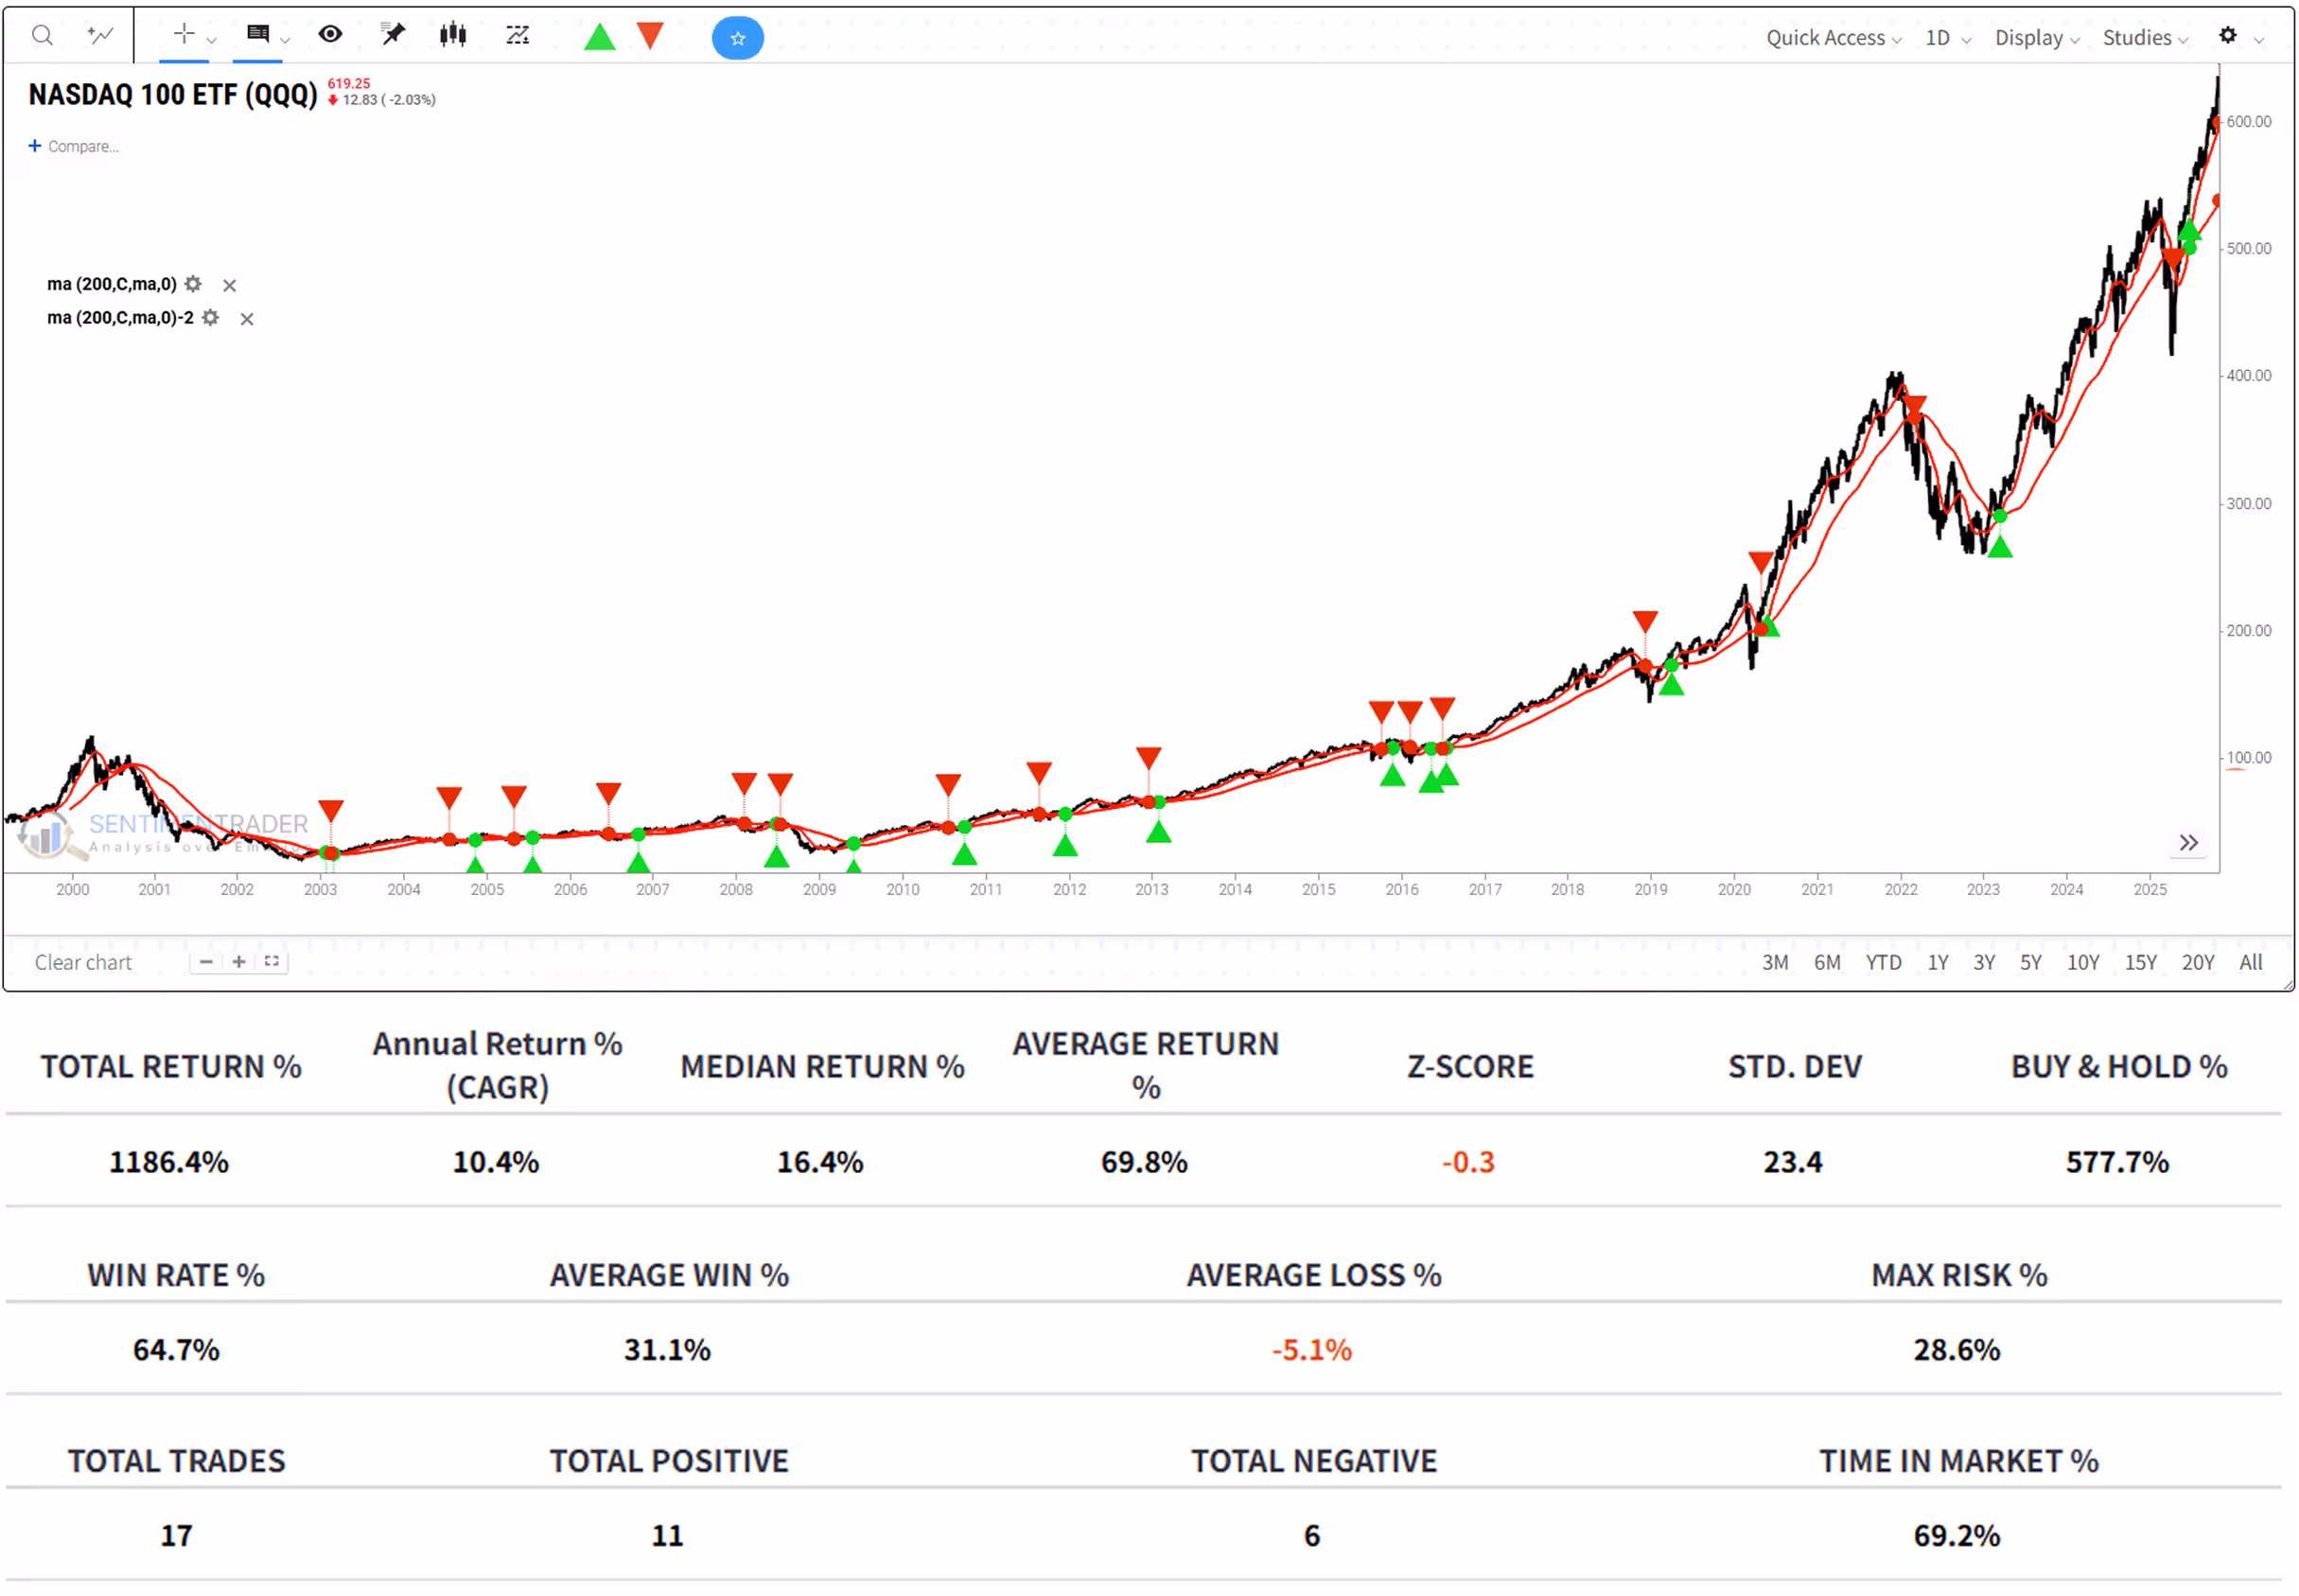Select the crosshair tool

(184, 35)
